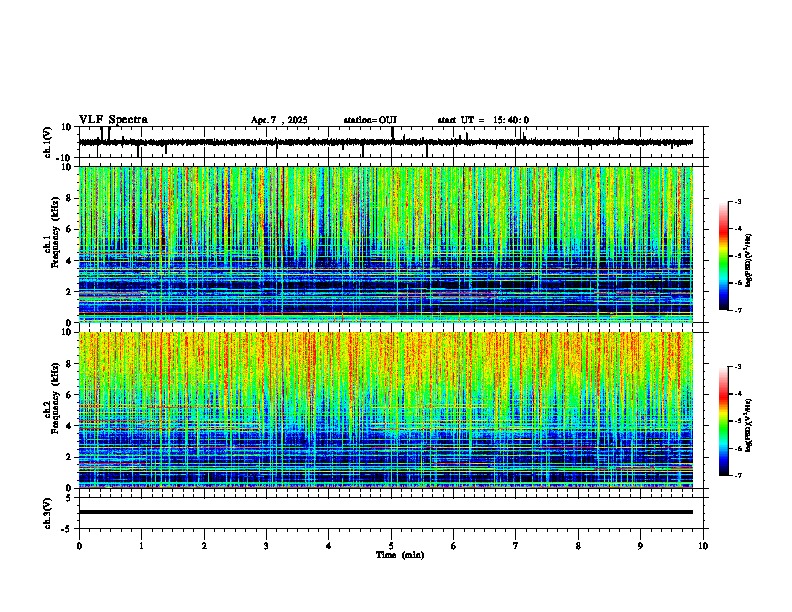Viewport: 792px width, 612px height.
Task: Click the "station=OUI" label
Action: pyautogui.click(x=370, y=120)
